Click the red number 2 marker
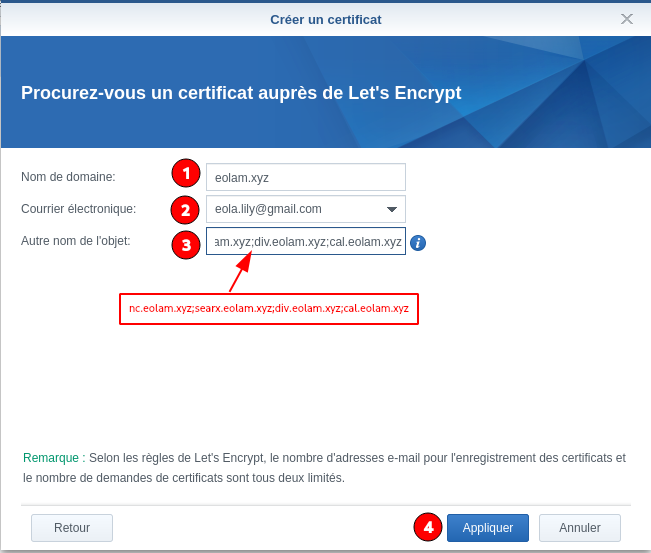651x553 pixels. (186, 210)
